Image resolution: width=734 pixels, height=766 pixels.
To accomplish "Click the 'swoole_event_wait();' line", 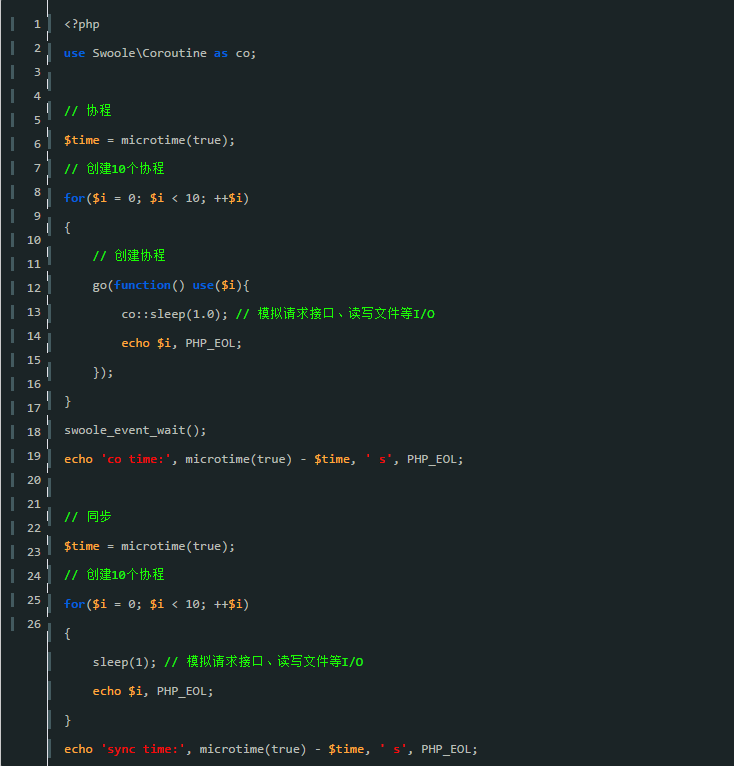I will [135, 430].
